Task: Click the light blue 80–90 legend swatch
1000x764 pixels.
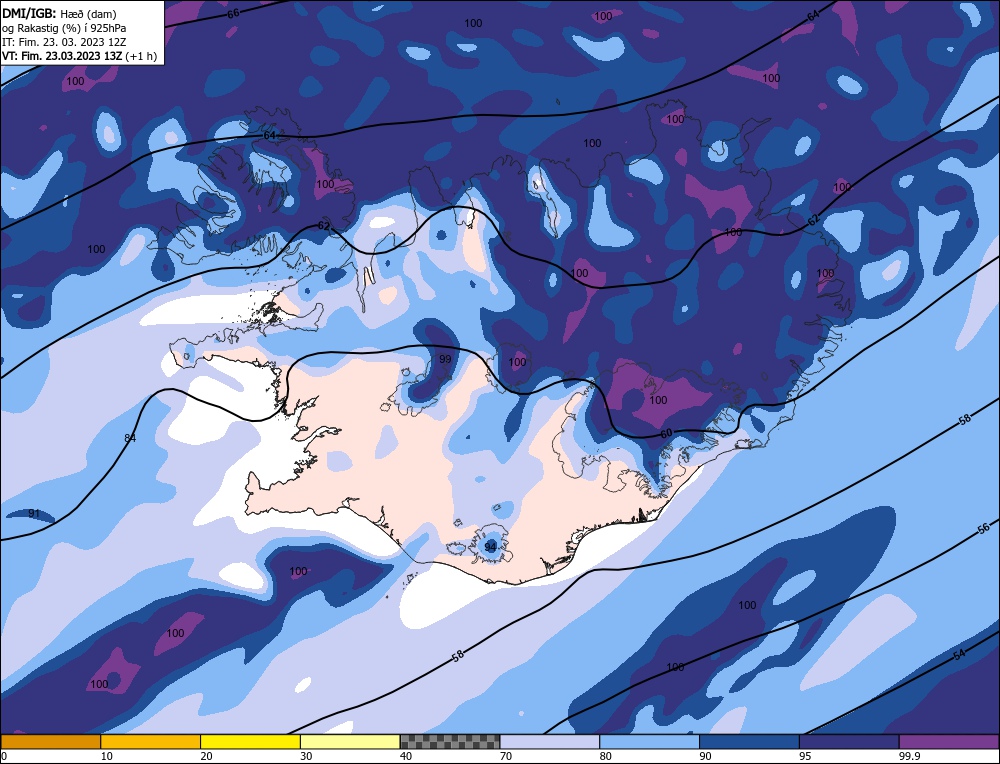Action: pyautogui.click(x=650, y=742)
